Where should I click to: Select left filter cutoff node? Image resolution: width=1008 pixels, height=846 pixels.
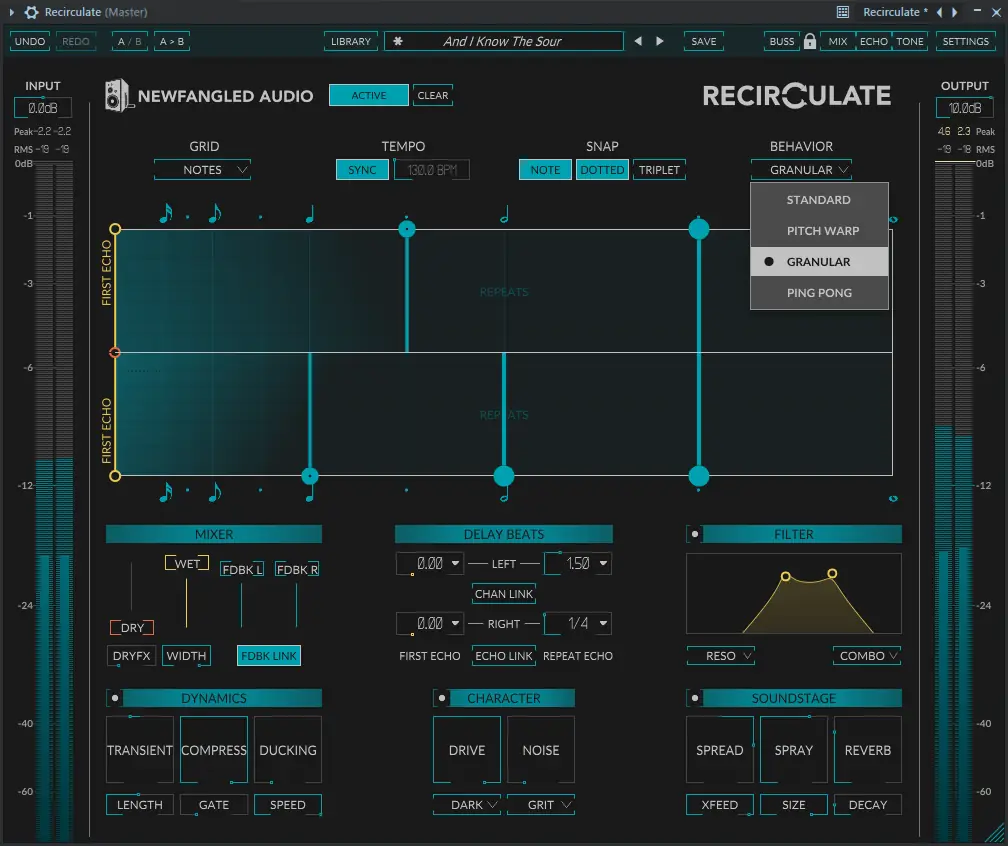click(x=785, y=577)
